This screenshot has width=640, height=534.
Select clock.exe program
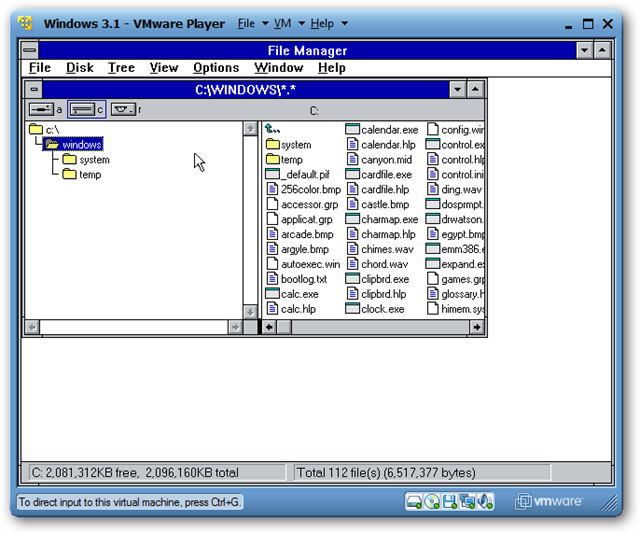375,309
